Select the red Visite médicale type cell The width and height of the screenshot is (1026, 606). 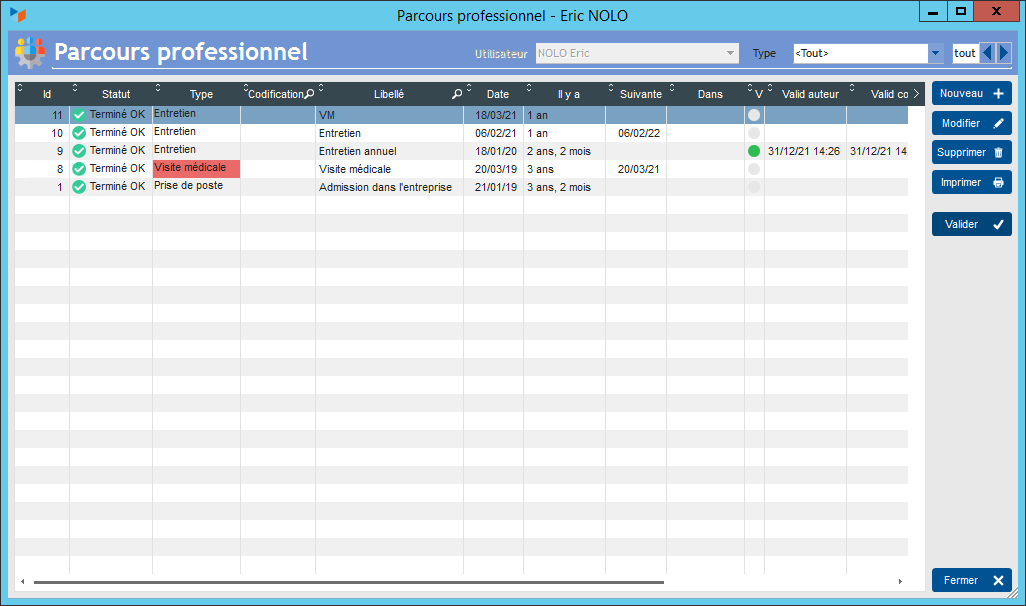[x=196, y=169]
